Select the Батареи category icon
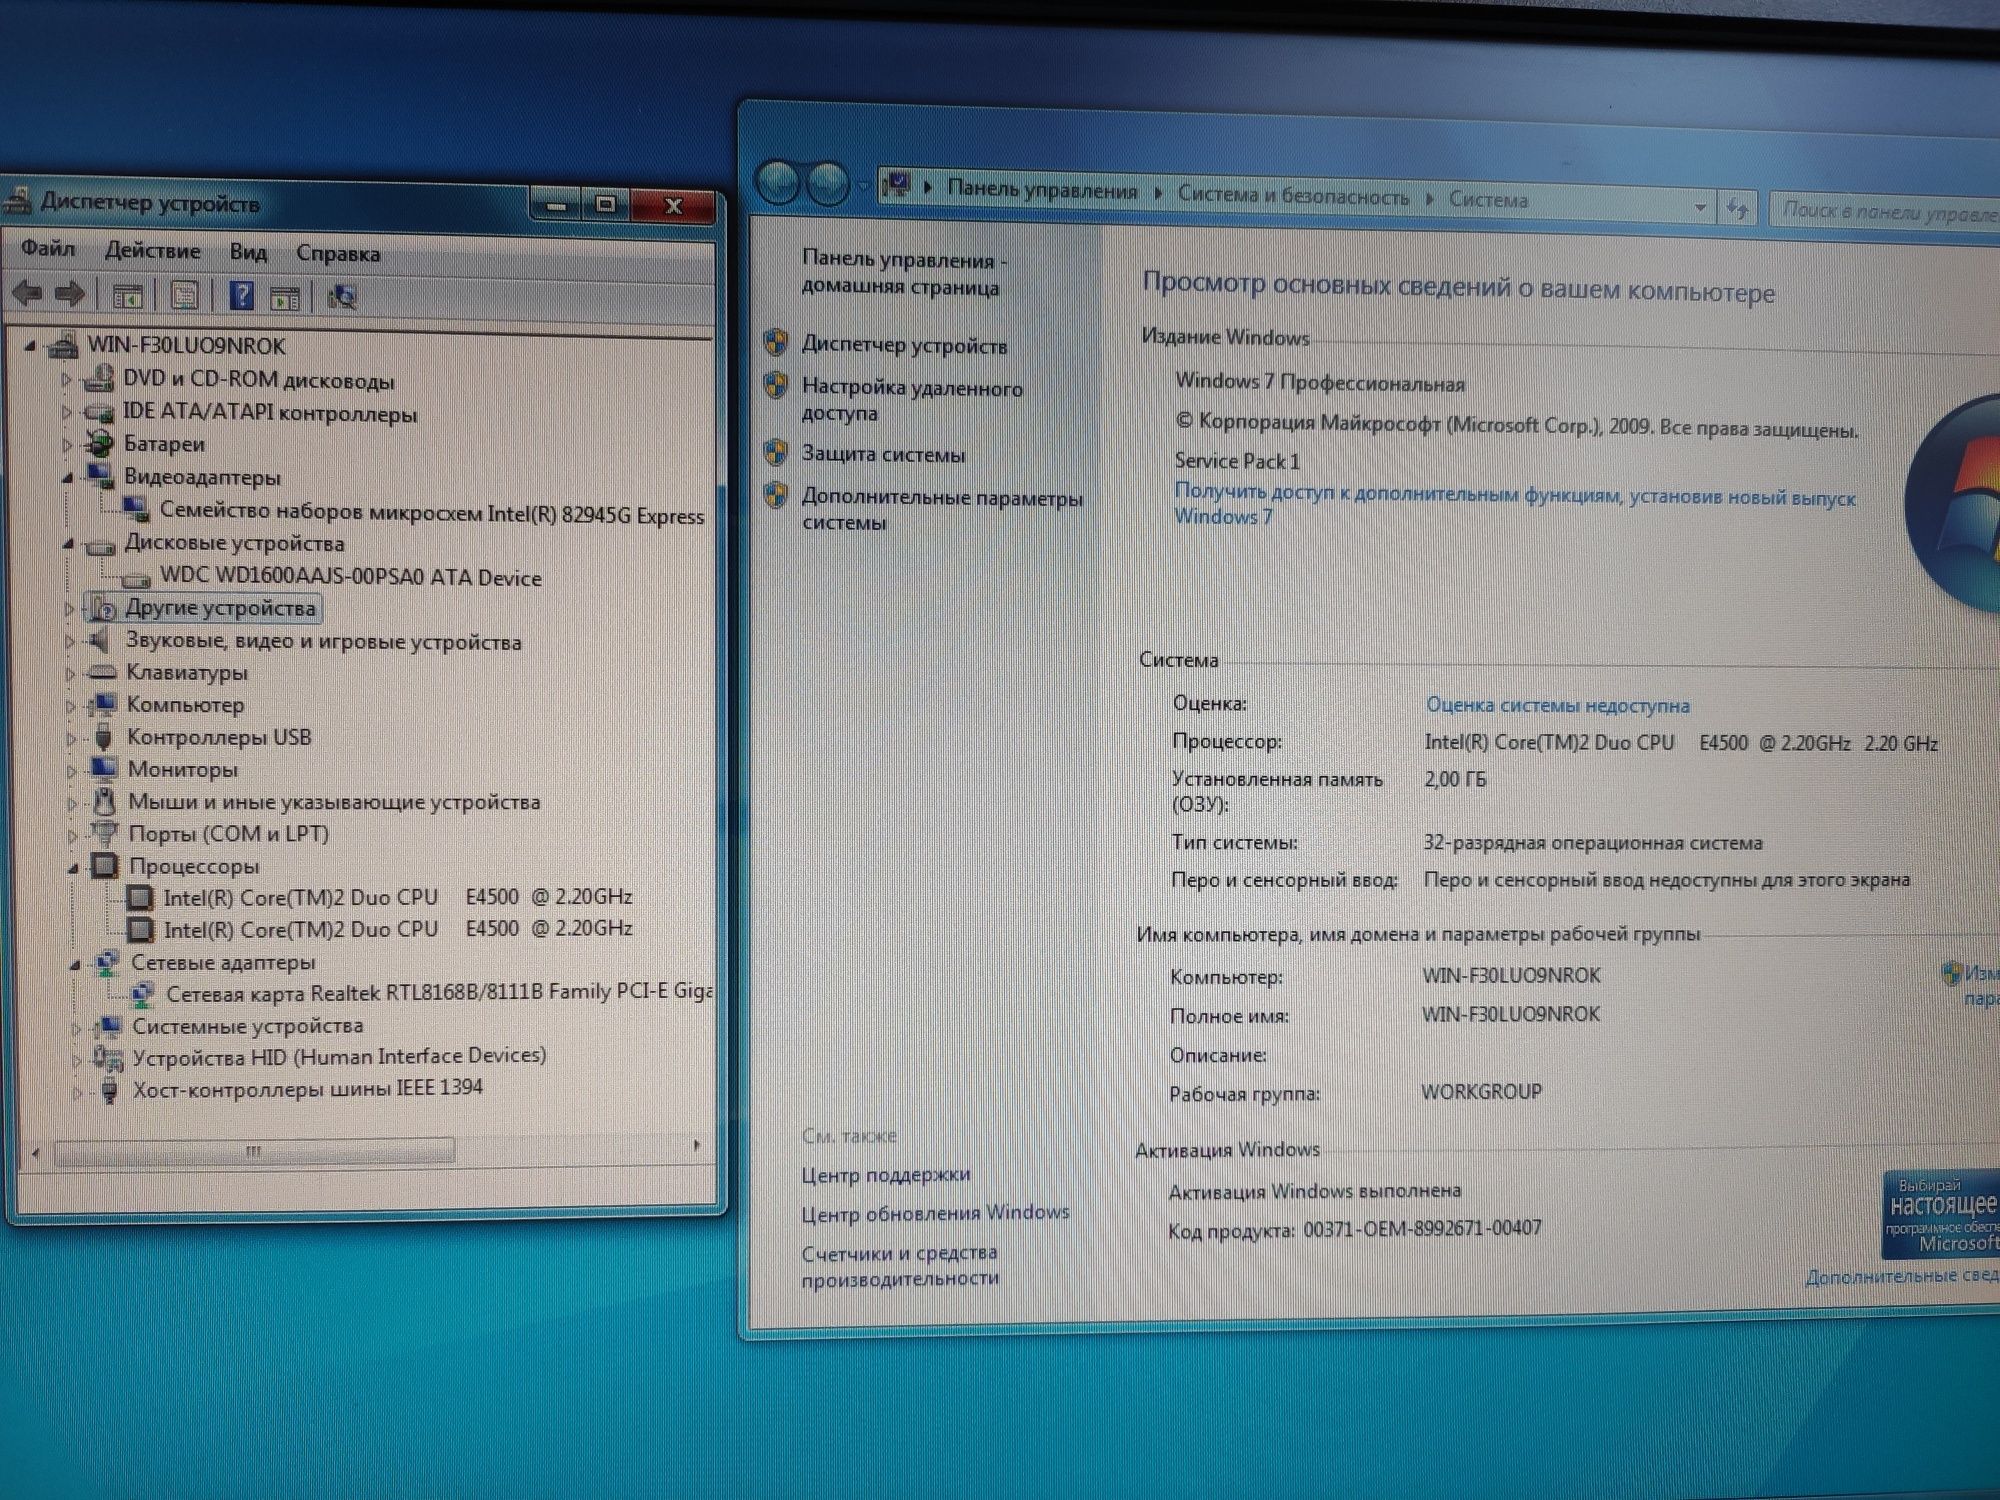 99,443
